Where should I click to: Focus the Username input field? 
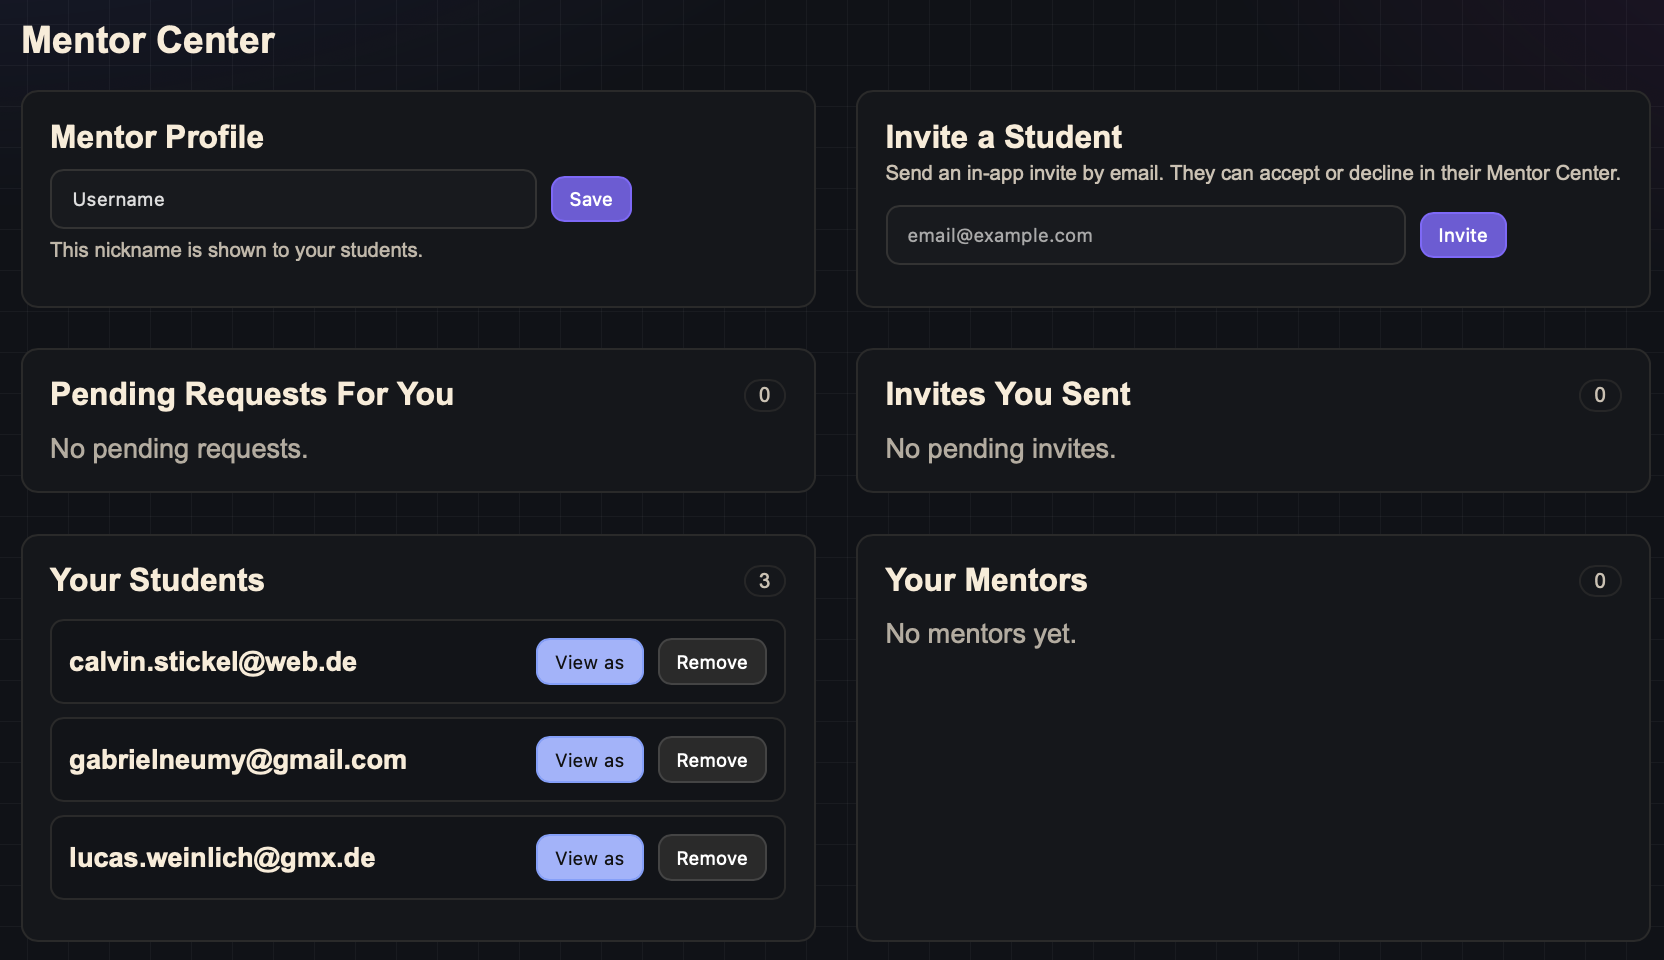[x=293, y=199]
